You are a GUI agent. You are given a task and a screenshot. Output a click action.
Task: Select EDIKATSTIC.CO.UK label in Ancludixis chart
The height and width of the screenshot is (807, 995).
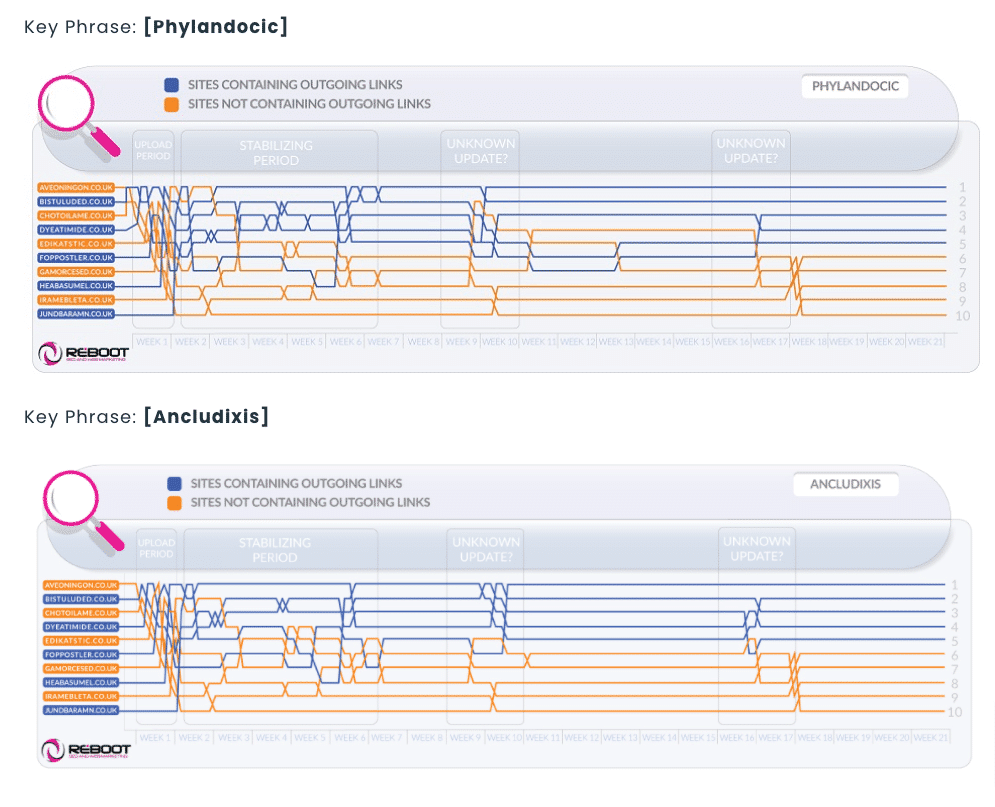(x=81, y=640)
